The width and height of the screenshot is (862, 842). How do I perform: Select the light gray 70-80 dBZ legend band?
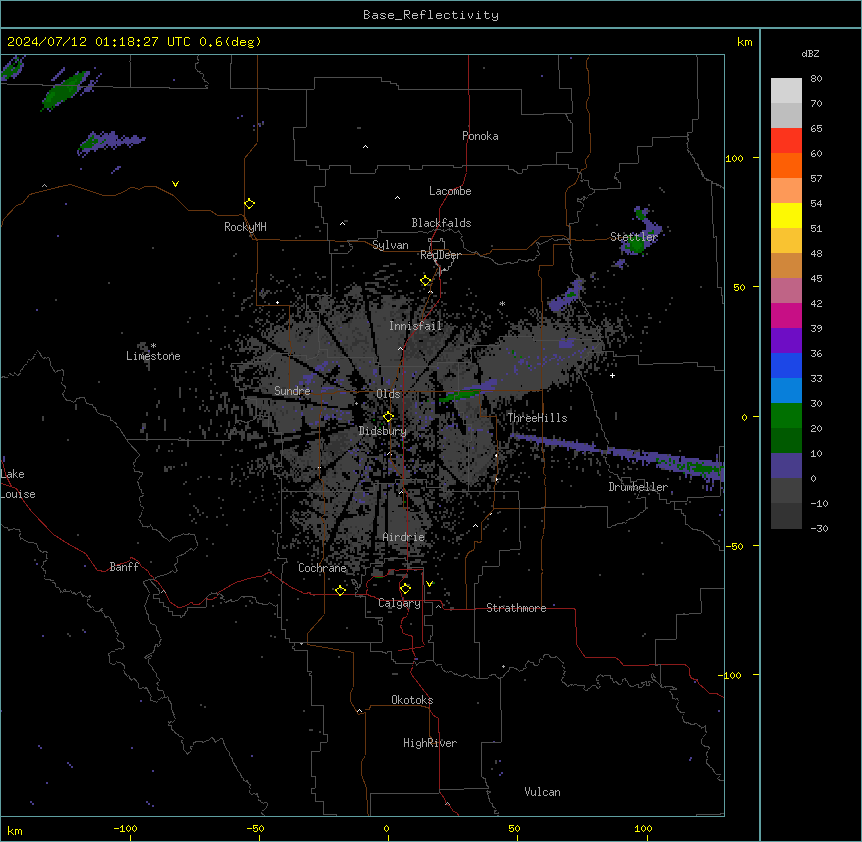coord(786,91)
